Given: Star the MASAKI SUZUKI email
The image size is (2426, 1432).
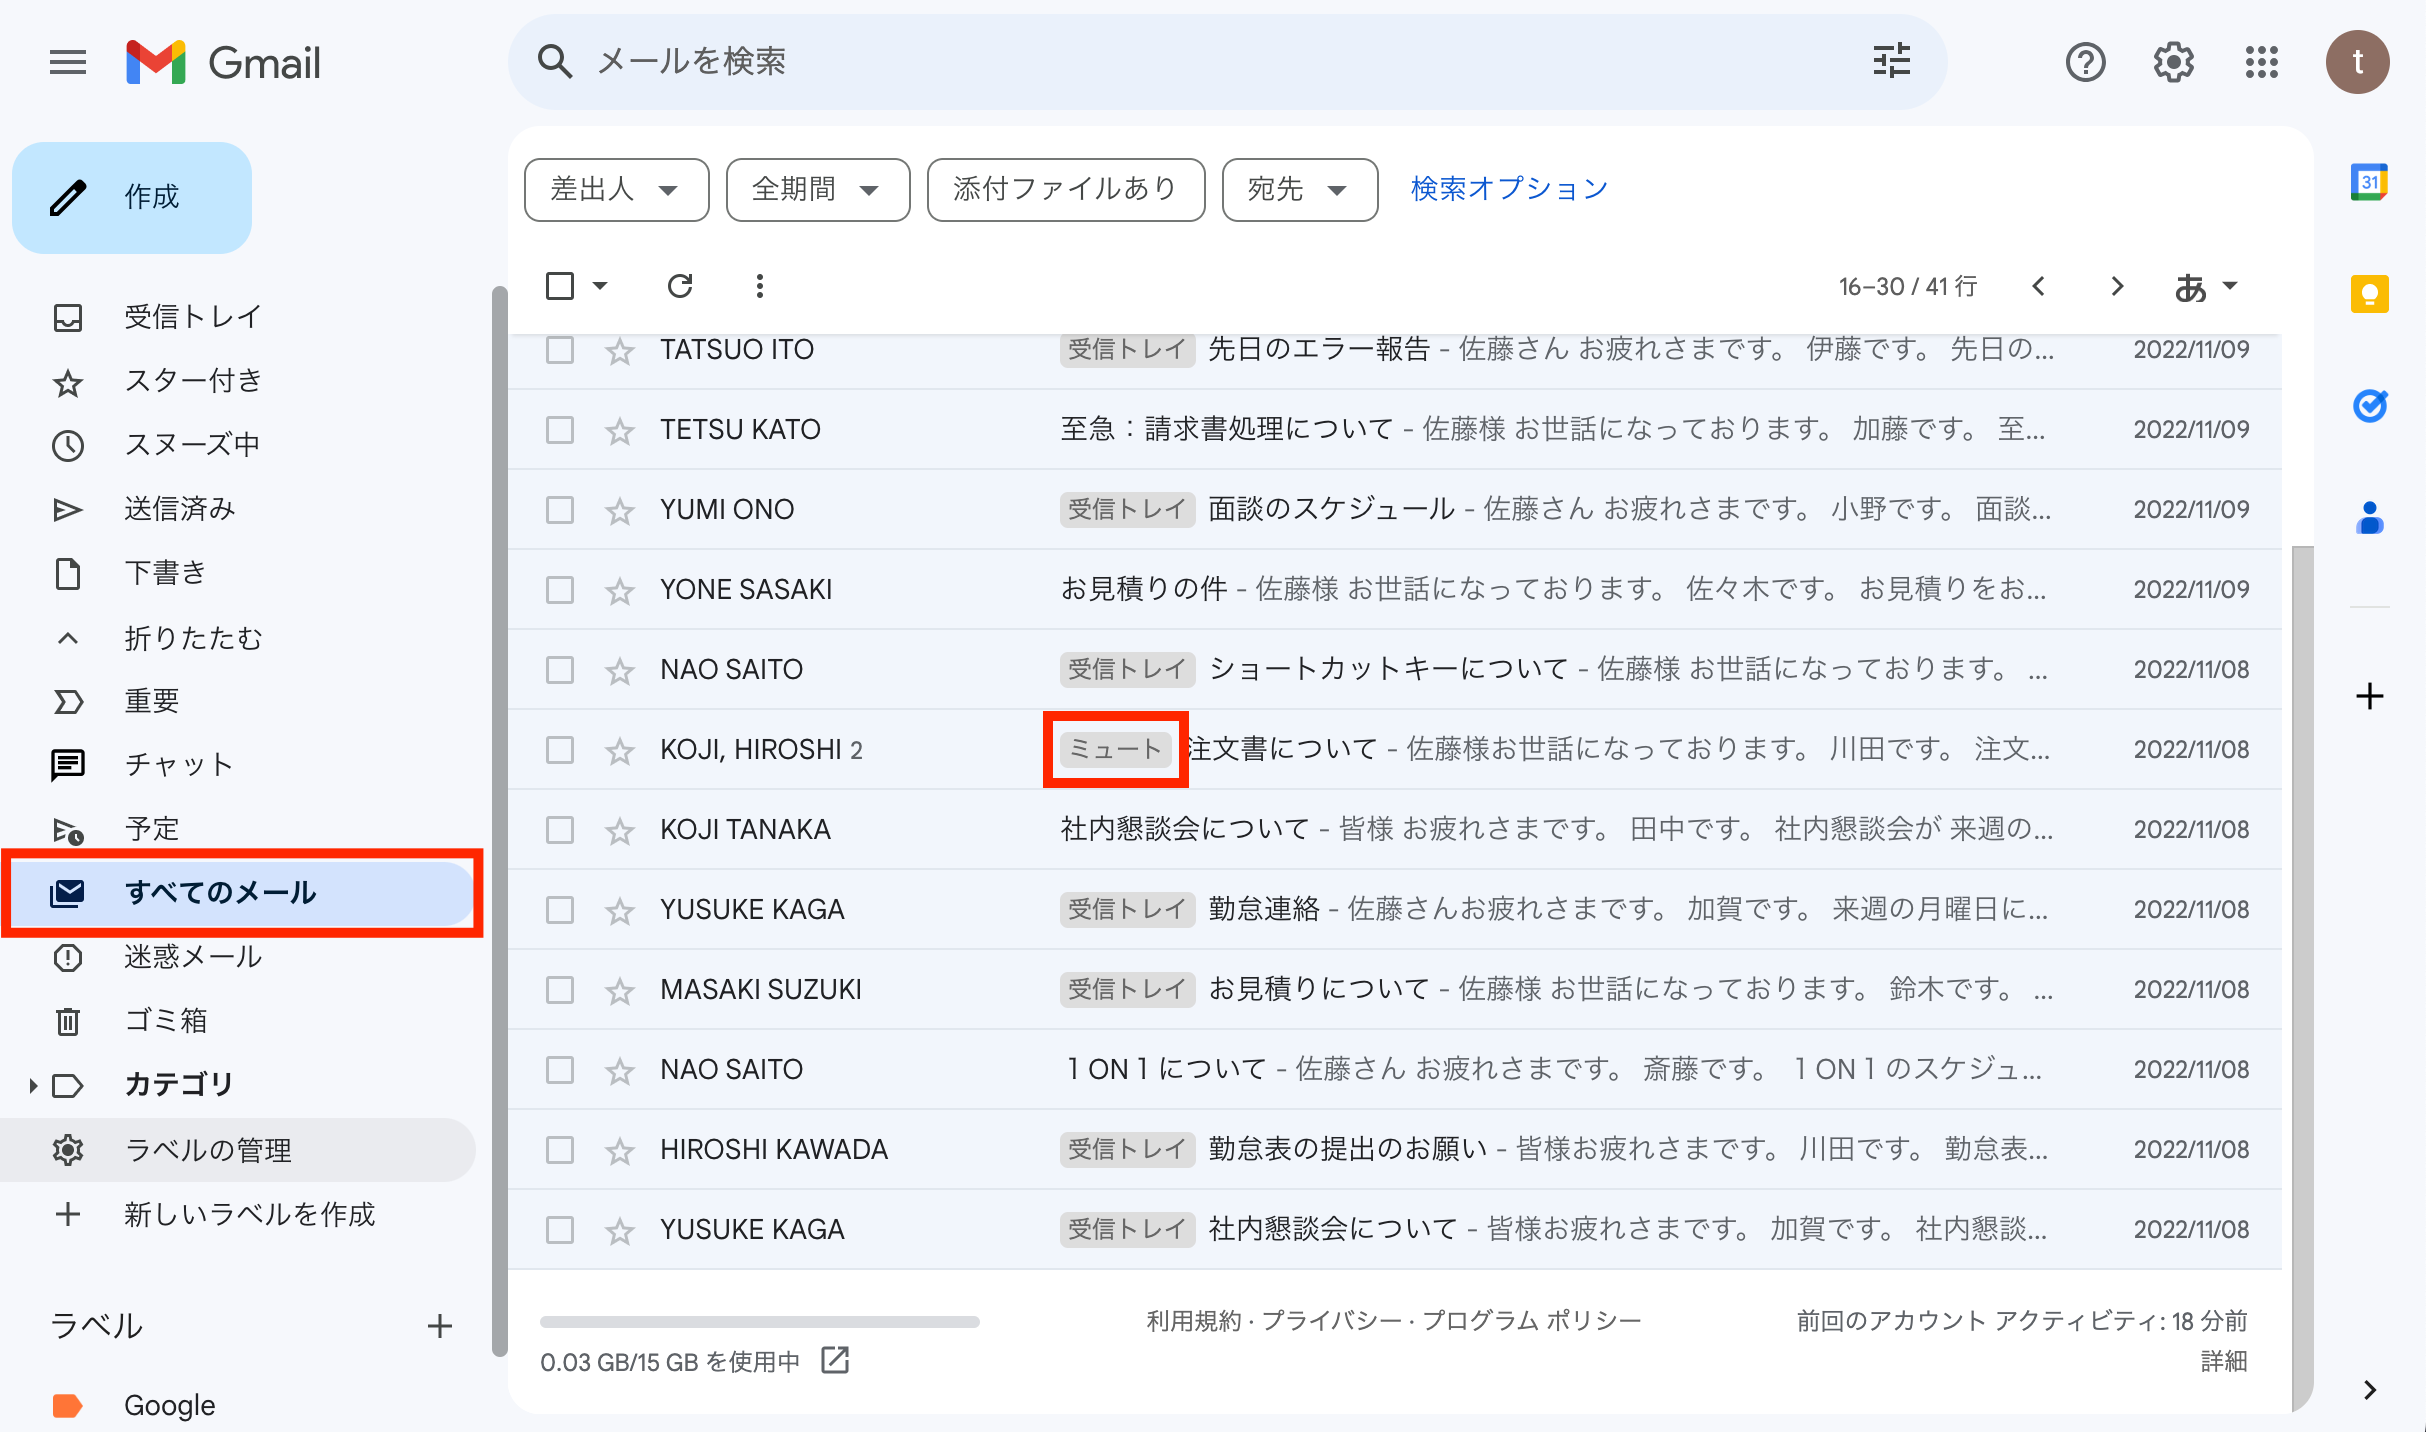Looking at the screenshot, I should tap(620, 990).
